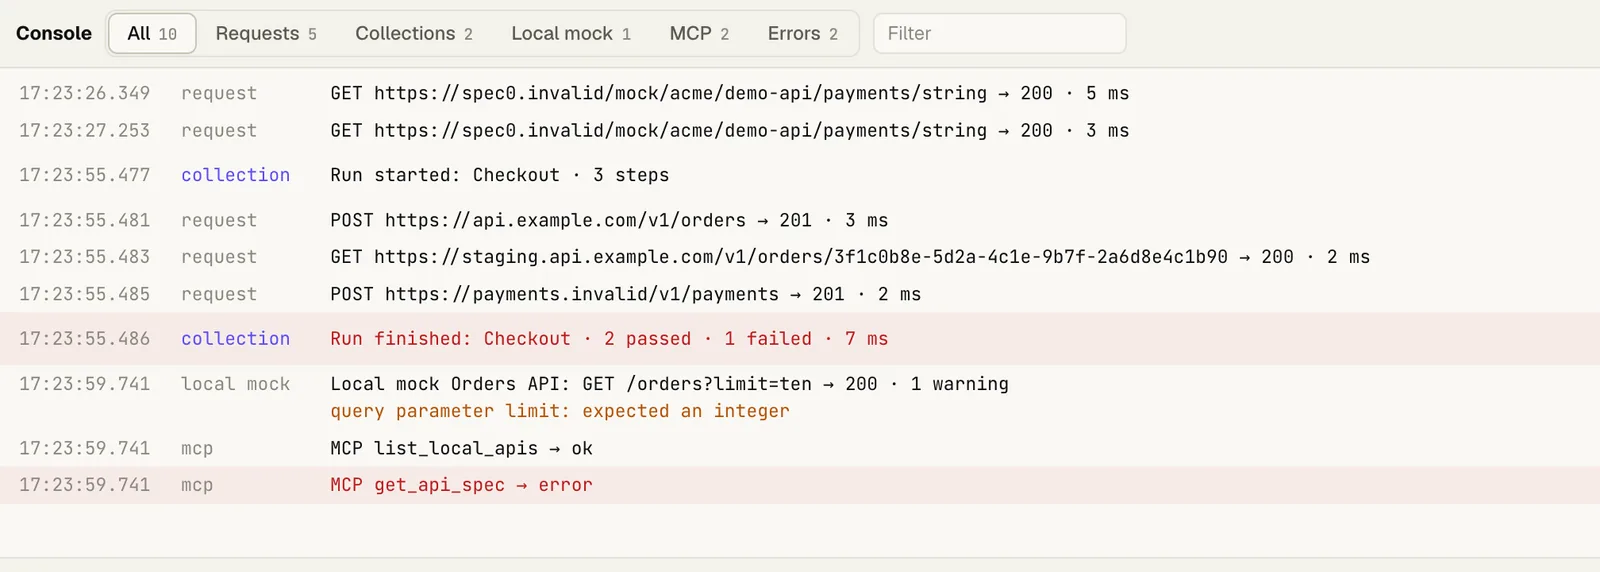Open the 'Run started: Checkout · 3 steps' entry

[x=800, y=175]
